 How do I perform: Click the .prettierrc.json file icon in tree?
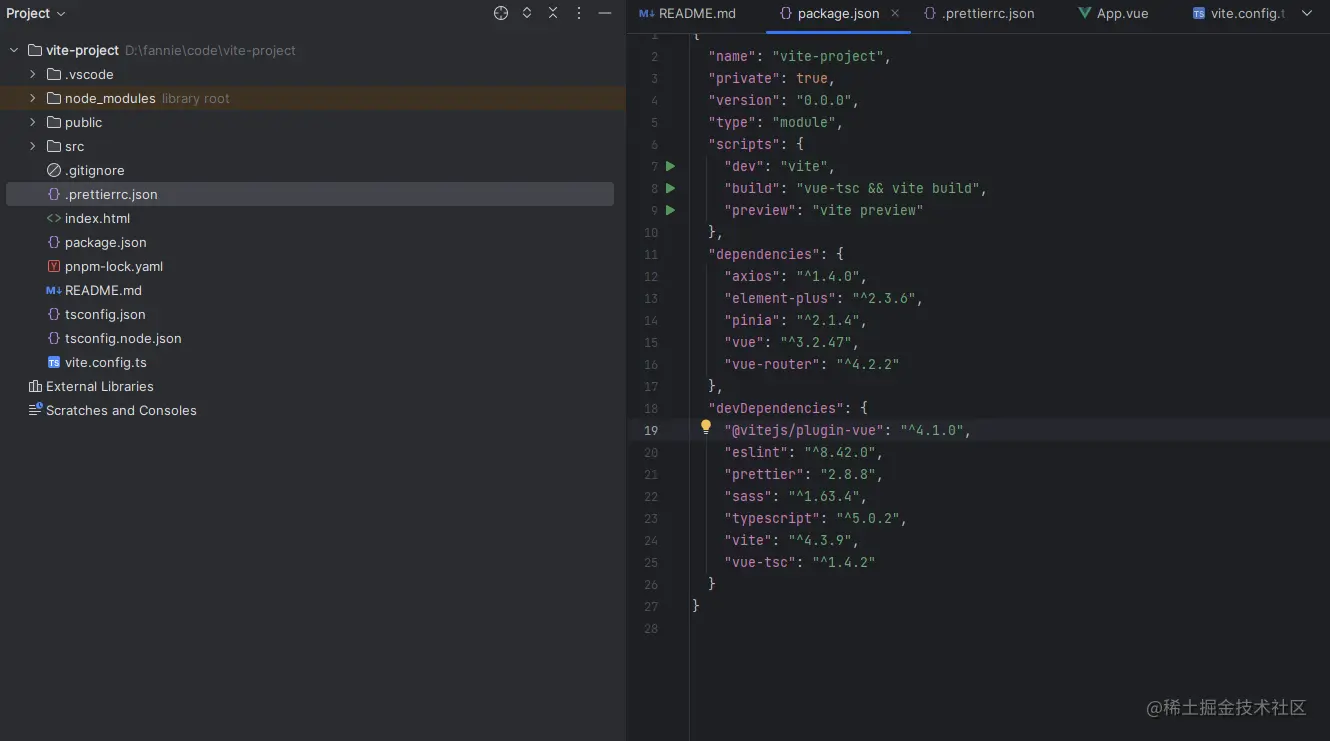pos(54,194)
